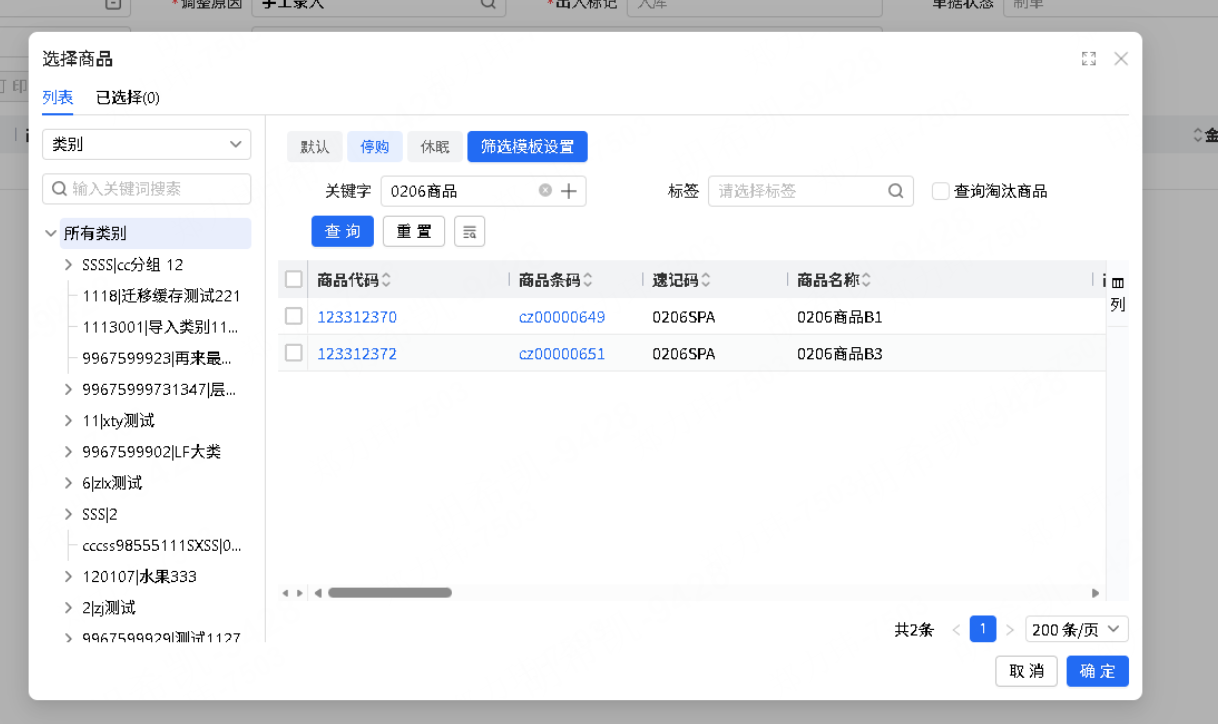1218x724 pixels.
Task: Open product code link 123312372
Action: point(357,354)
